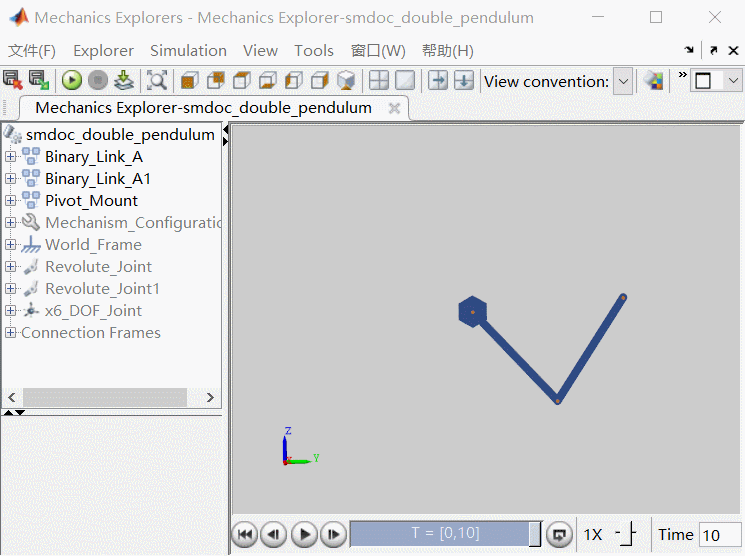Open the View convention dropdown

pyautogui.click(x=623, y=81)
